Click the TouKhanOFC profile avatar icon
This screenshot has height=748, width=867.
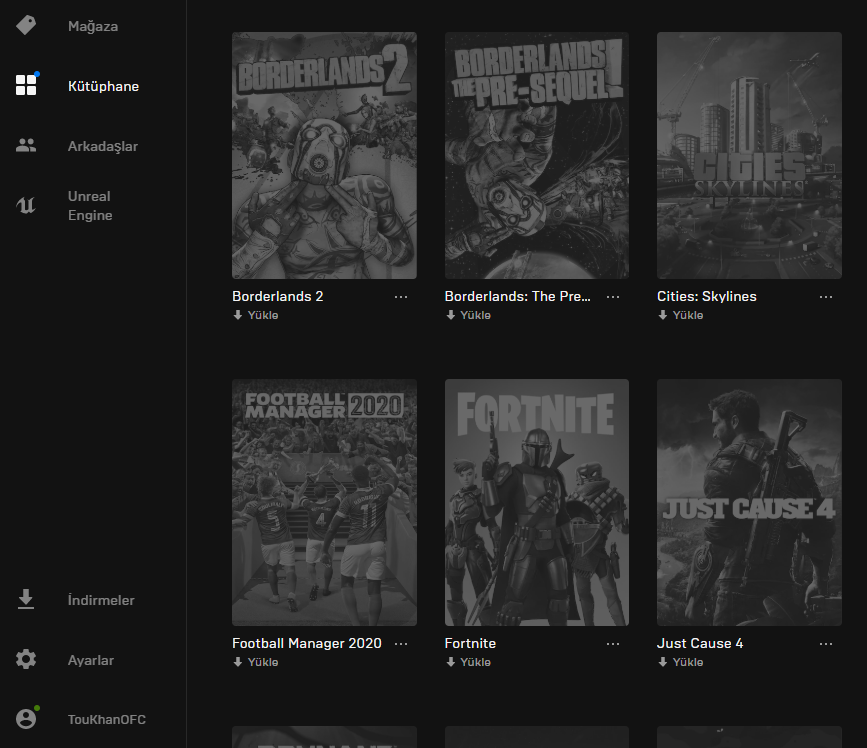click(x=26, y=719)
